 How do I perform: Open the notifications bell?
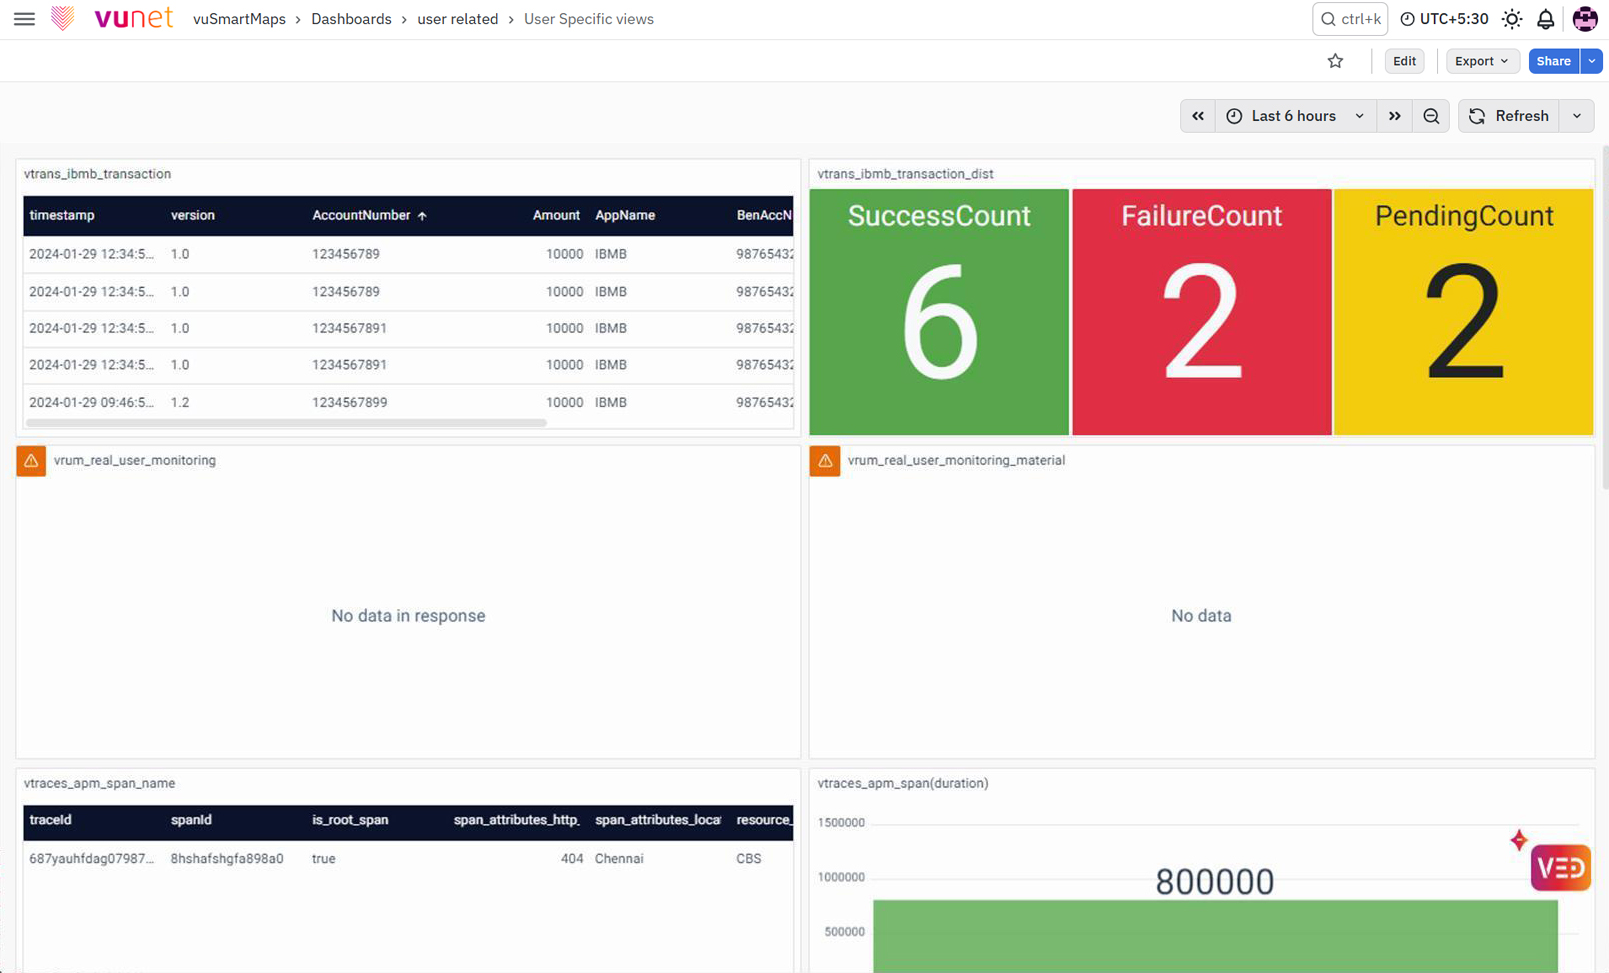1545,19
